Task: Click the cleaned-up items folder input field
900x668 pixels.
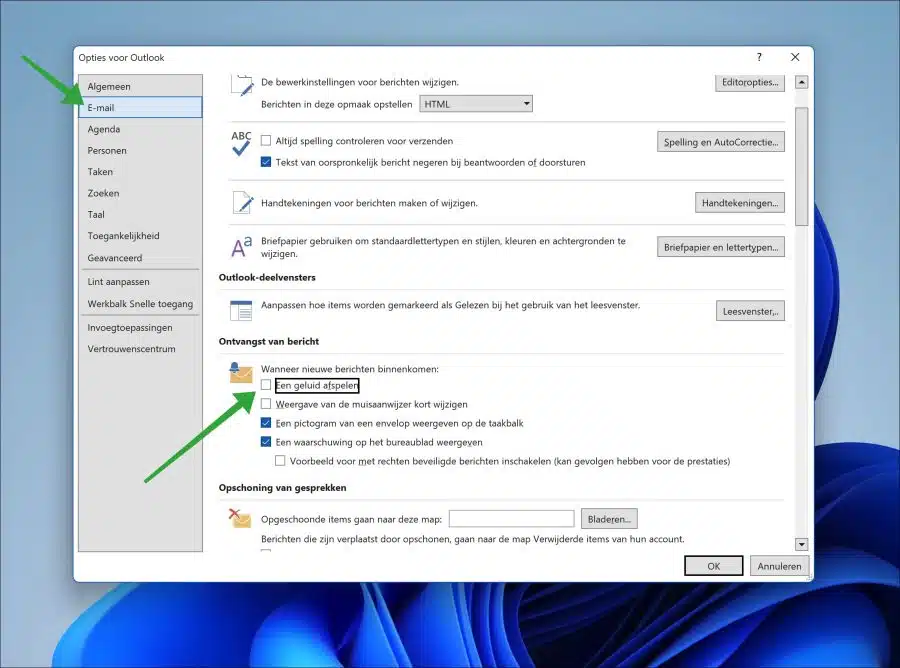Action: point(511,519)
